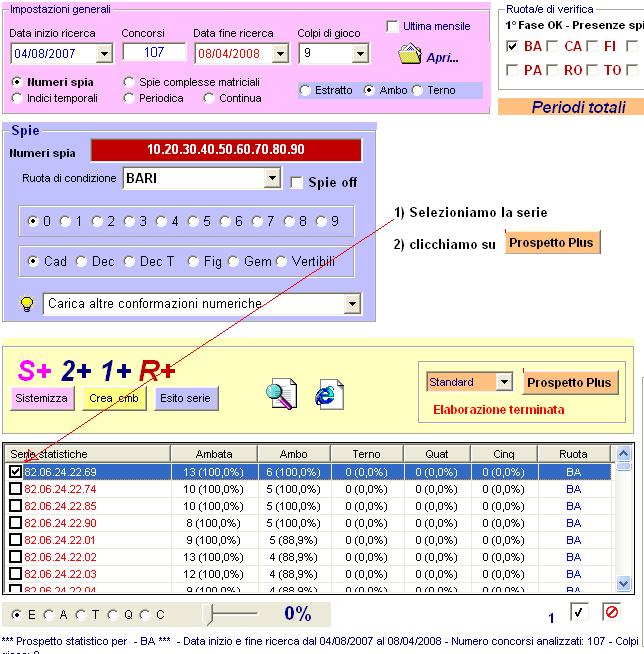Choose Terno game type

[x=417, y=90]
